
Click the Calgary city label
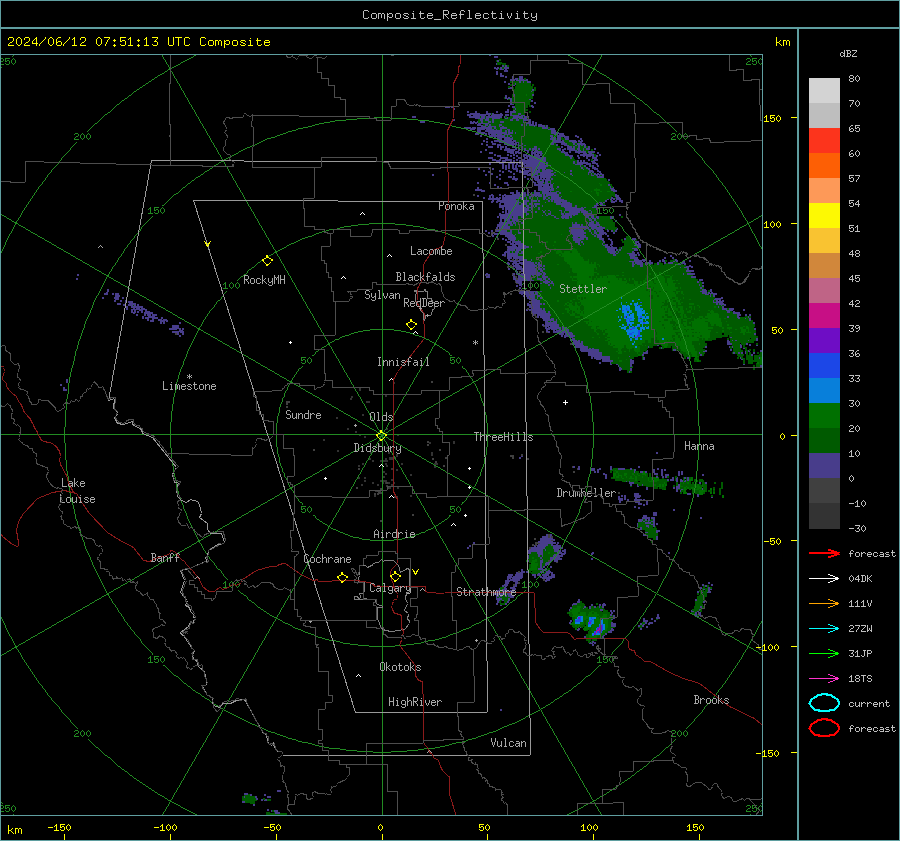(x=390, y=588)
